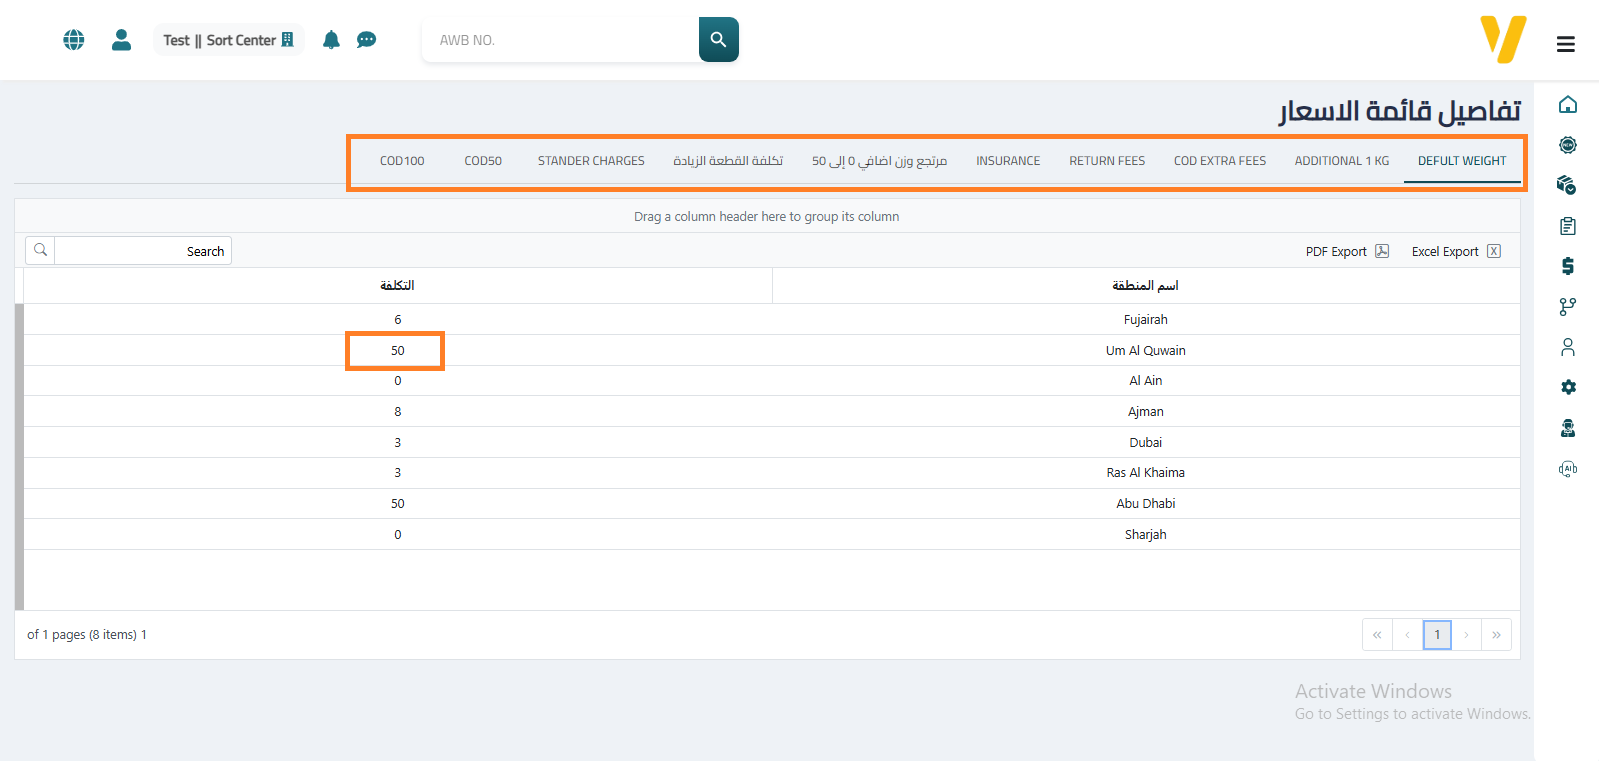
Task: Click the yellow V logo
Action: click(1503, 39)
